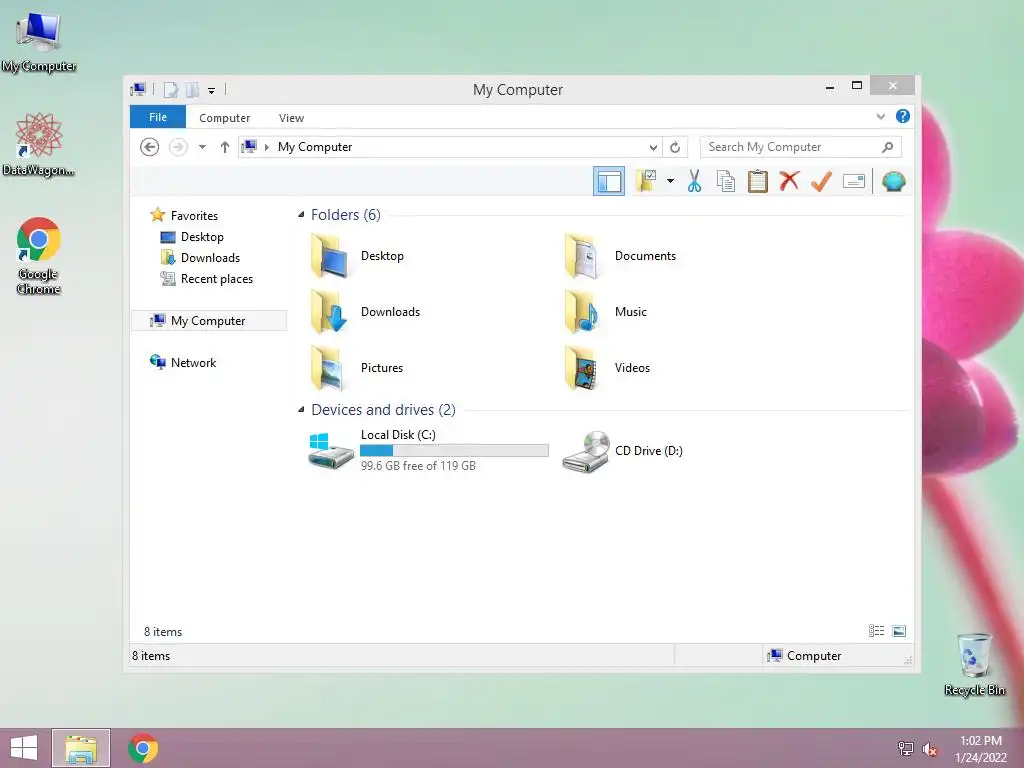Switch to the View ribbon tab
Screen dimensions: 1024x768
point(291,118)
